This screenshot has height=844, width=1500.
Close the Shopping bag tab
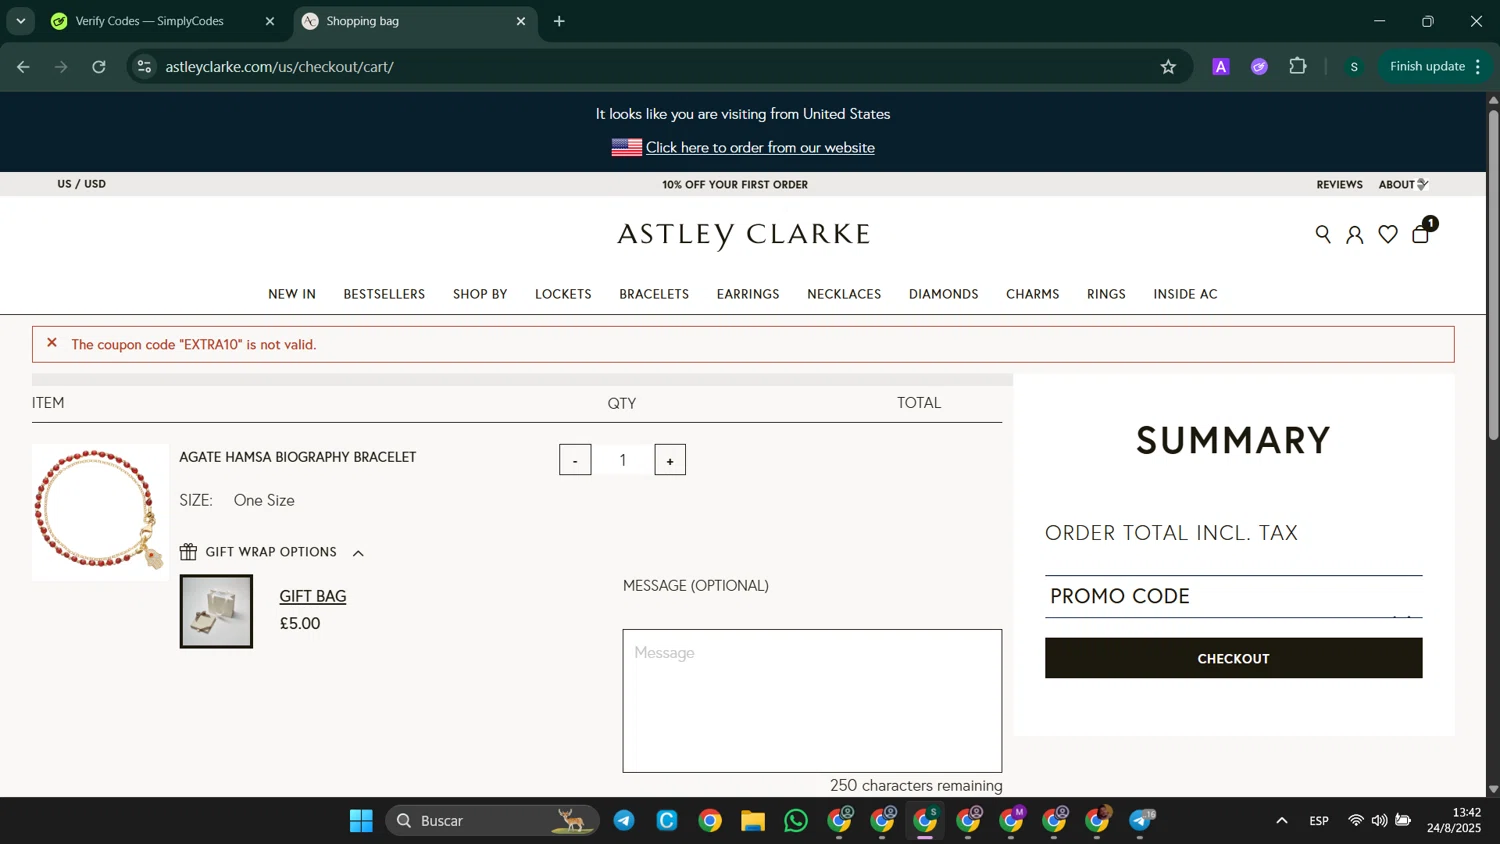click(521, 21)
